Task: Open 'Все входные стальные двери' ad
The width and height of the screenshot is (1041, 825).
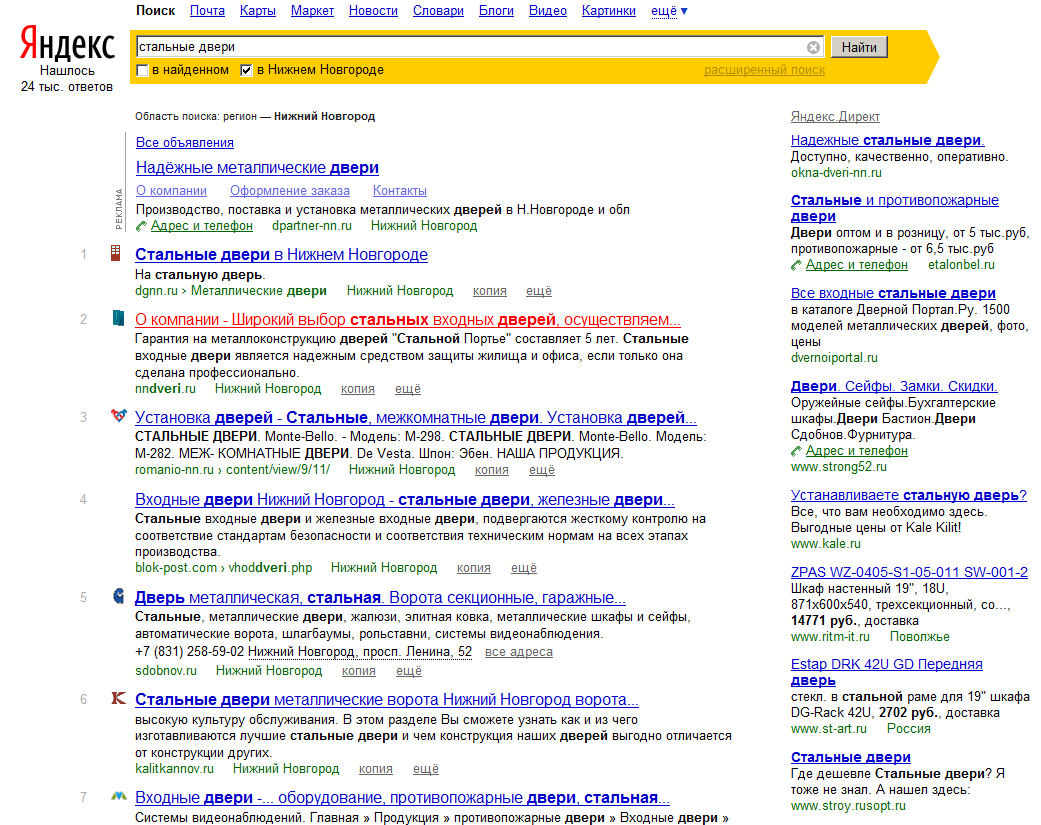Action: click(894, 293)
